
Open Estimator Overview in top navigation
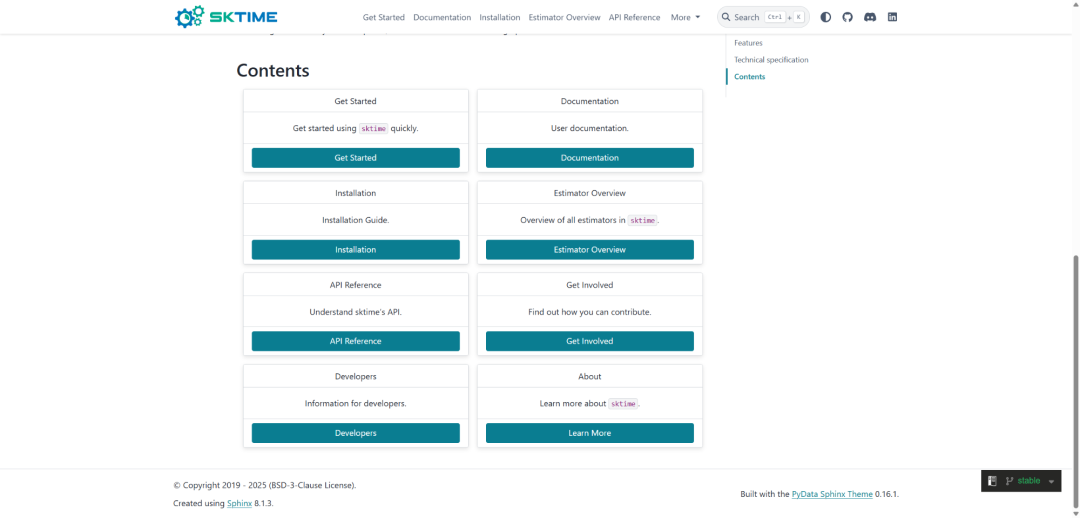pyautogui.click(x=564, y=17)
